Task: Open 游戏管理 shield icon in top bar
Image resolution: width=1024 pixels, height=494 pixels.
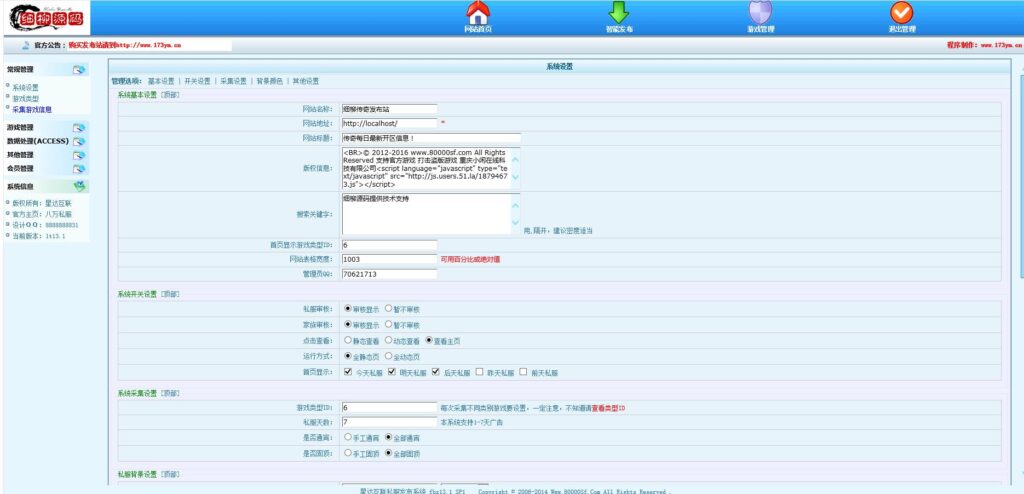Action: (x=760, y=13)
